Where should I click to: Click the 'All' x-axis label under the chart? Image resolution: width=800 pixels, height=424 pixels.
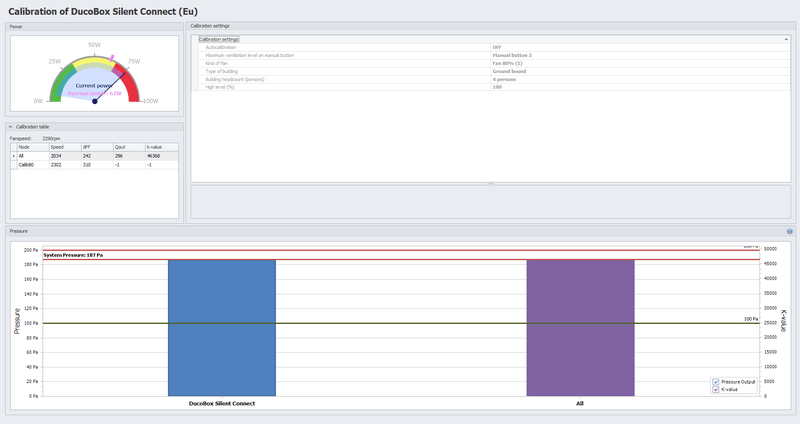click(580, 403)
